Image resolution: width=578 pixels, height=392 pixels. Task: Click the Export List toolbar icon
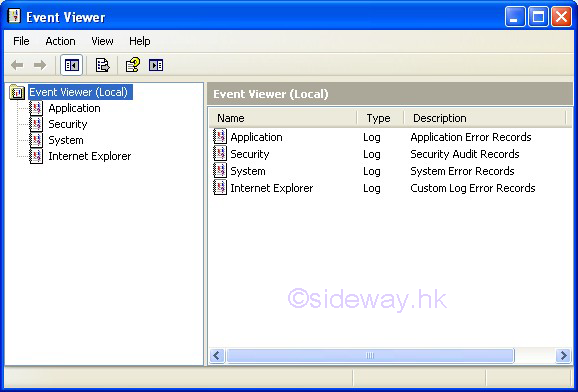[102, 65]
